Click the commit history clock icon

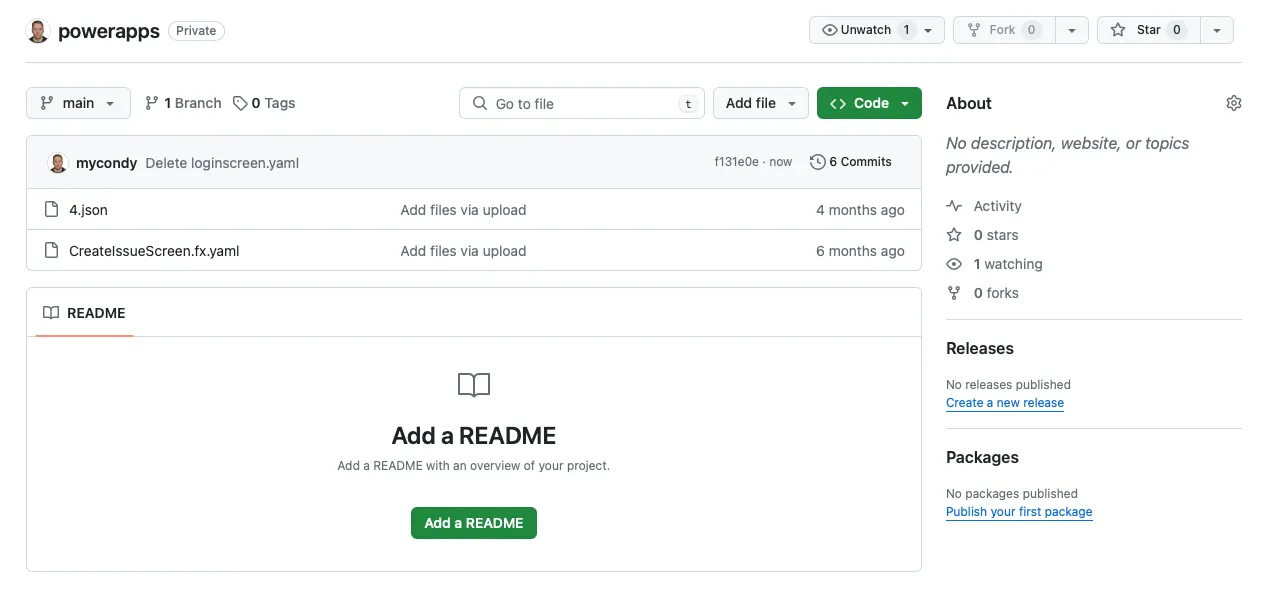[x=817, y=162]
